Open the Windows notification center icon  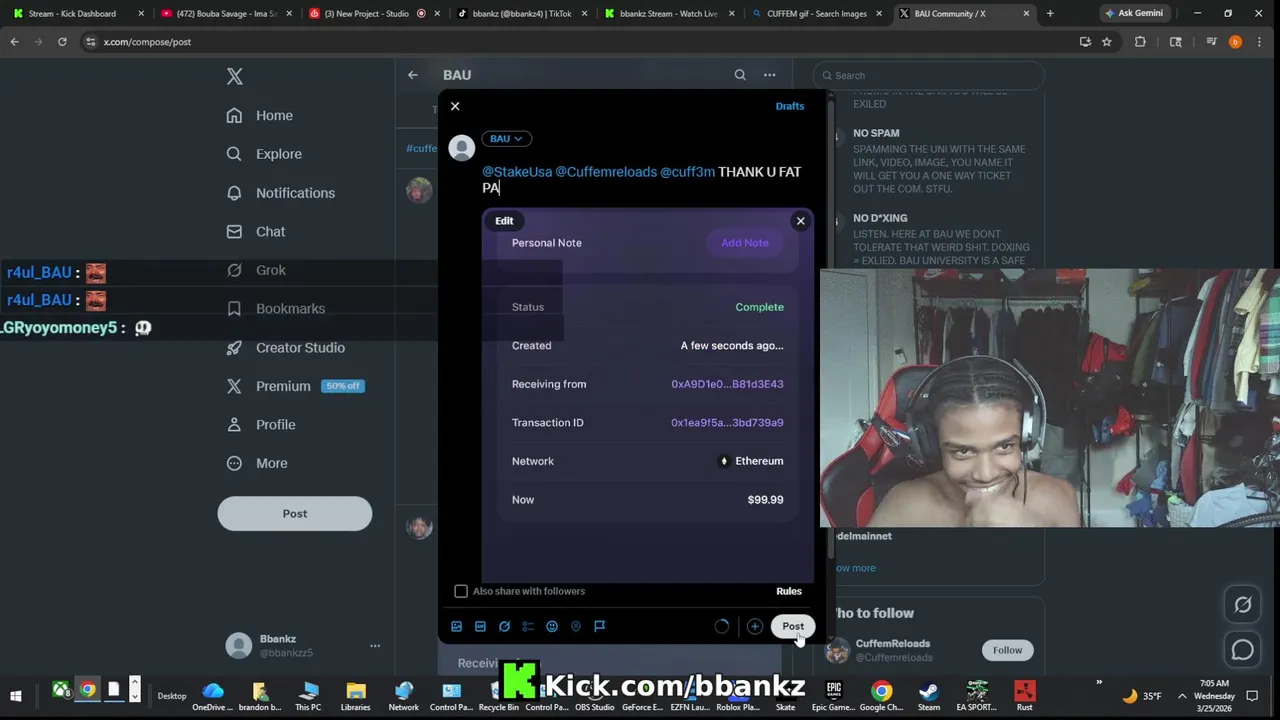(x=1252, y=696)
